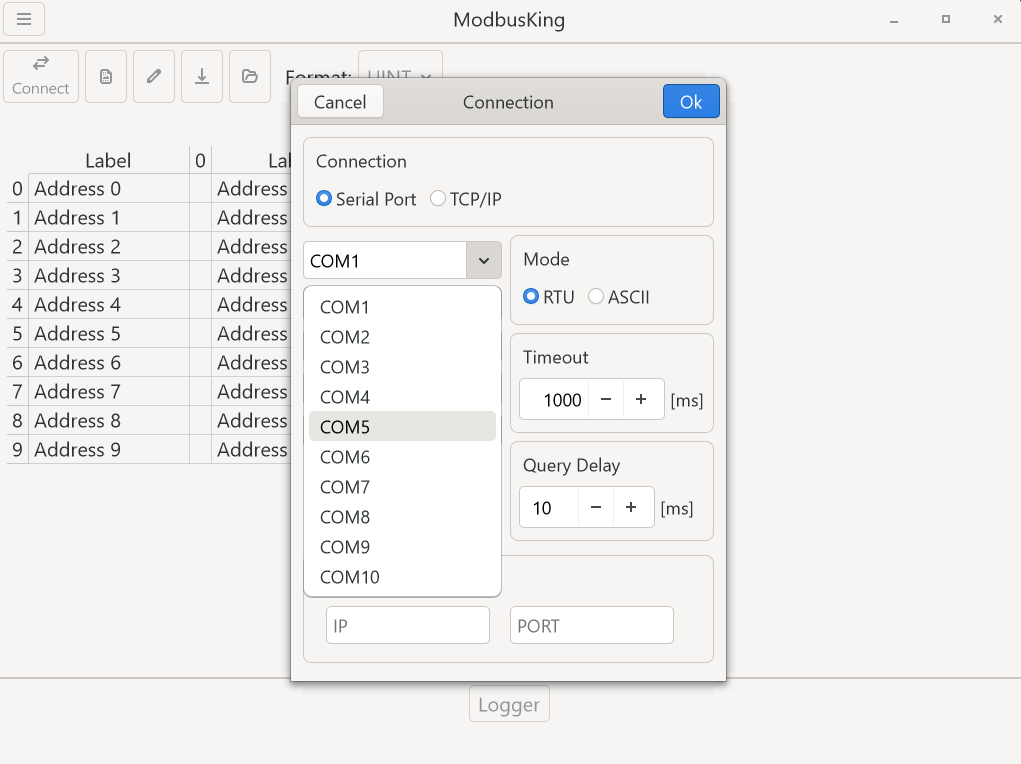The width and height of the screenshot is (1021, 764).
Task: Click the document file toolbar icon
Action: [106, 77]
